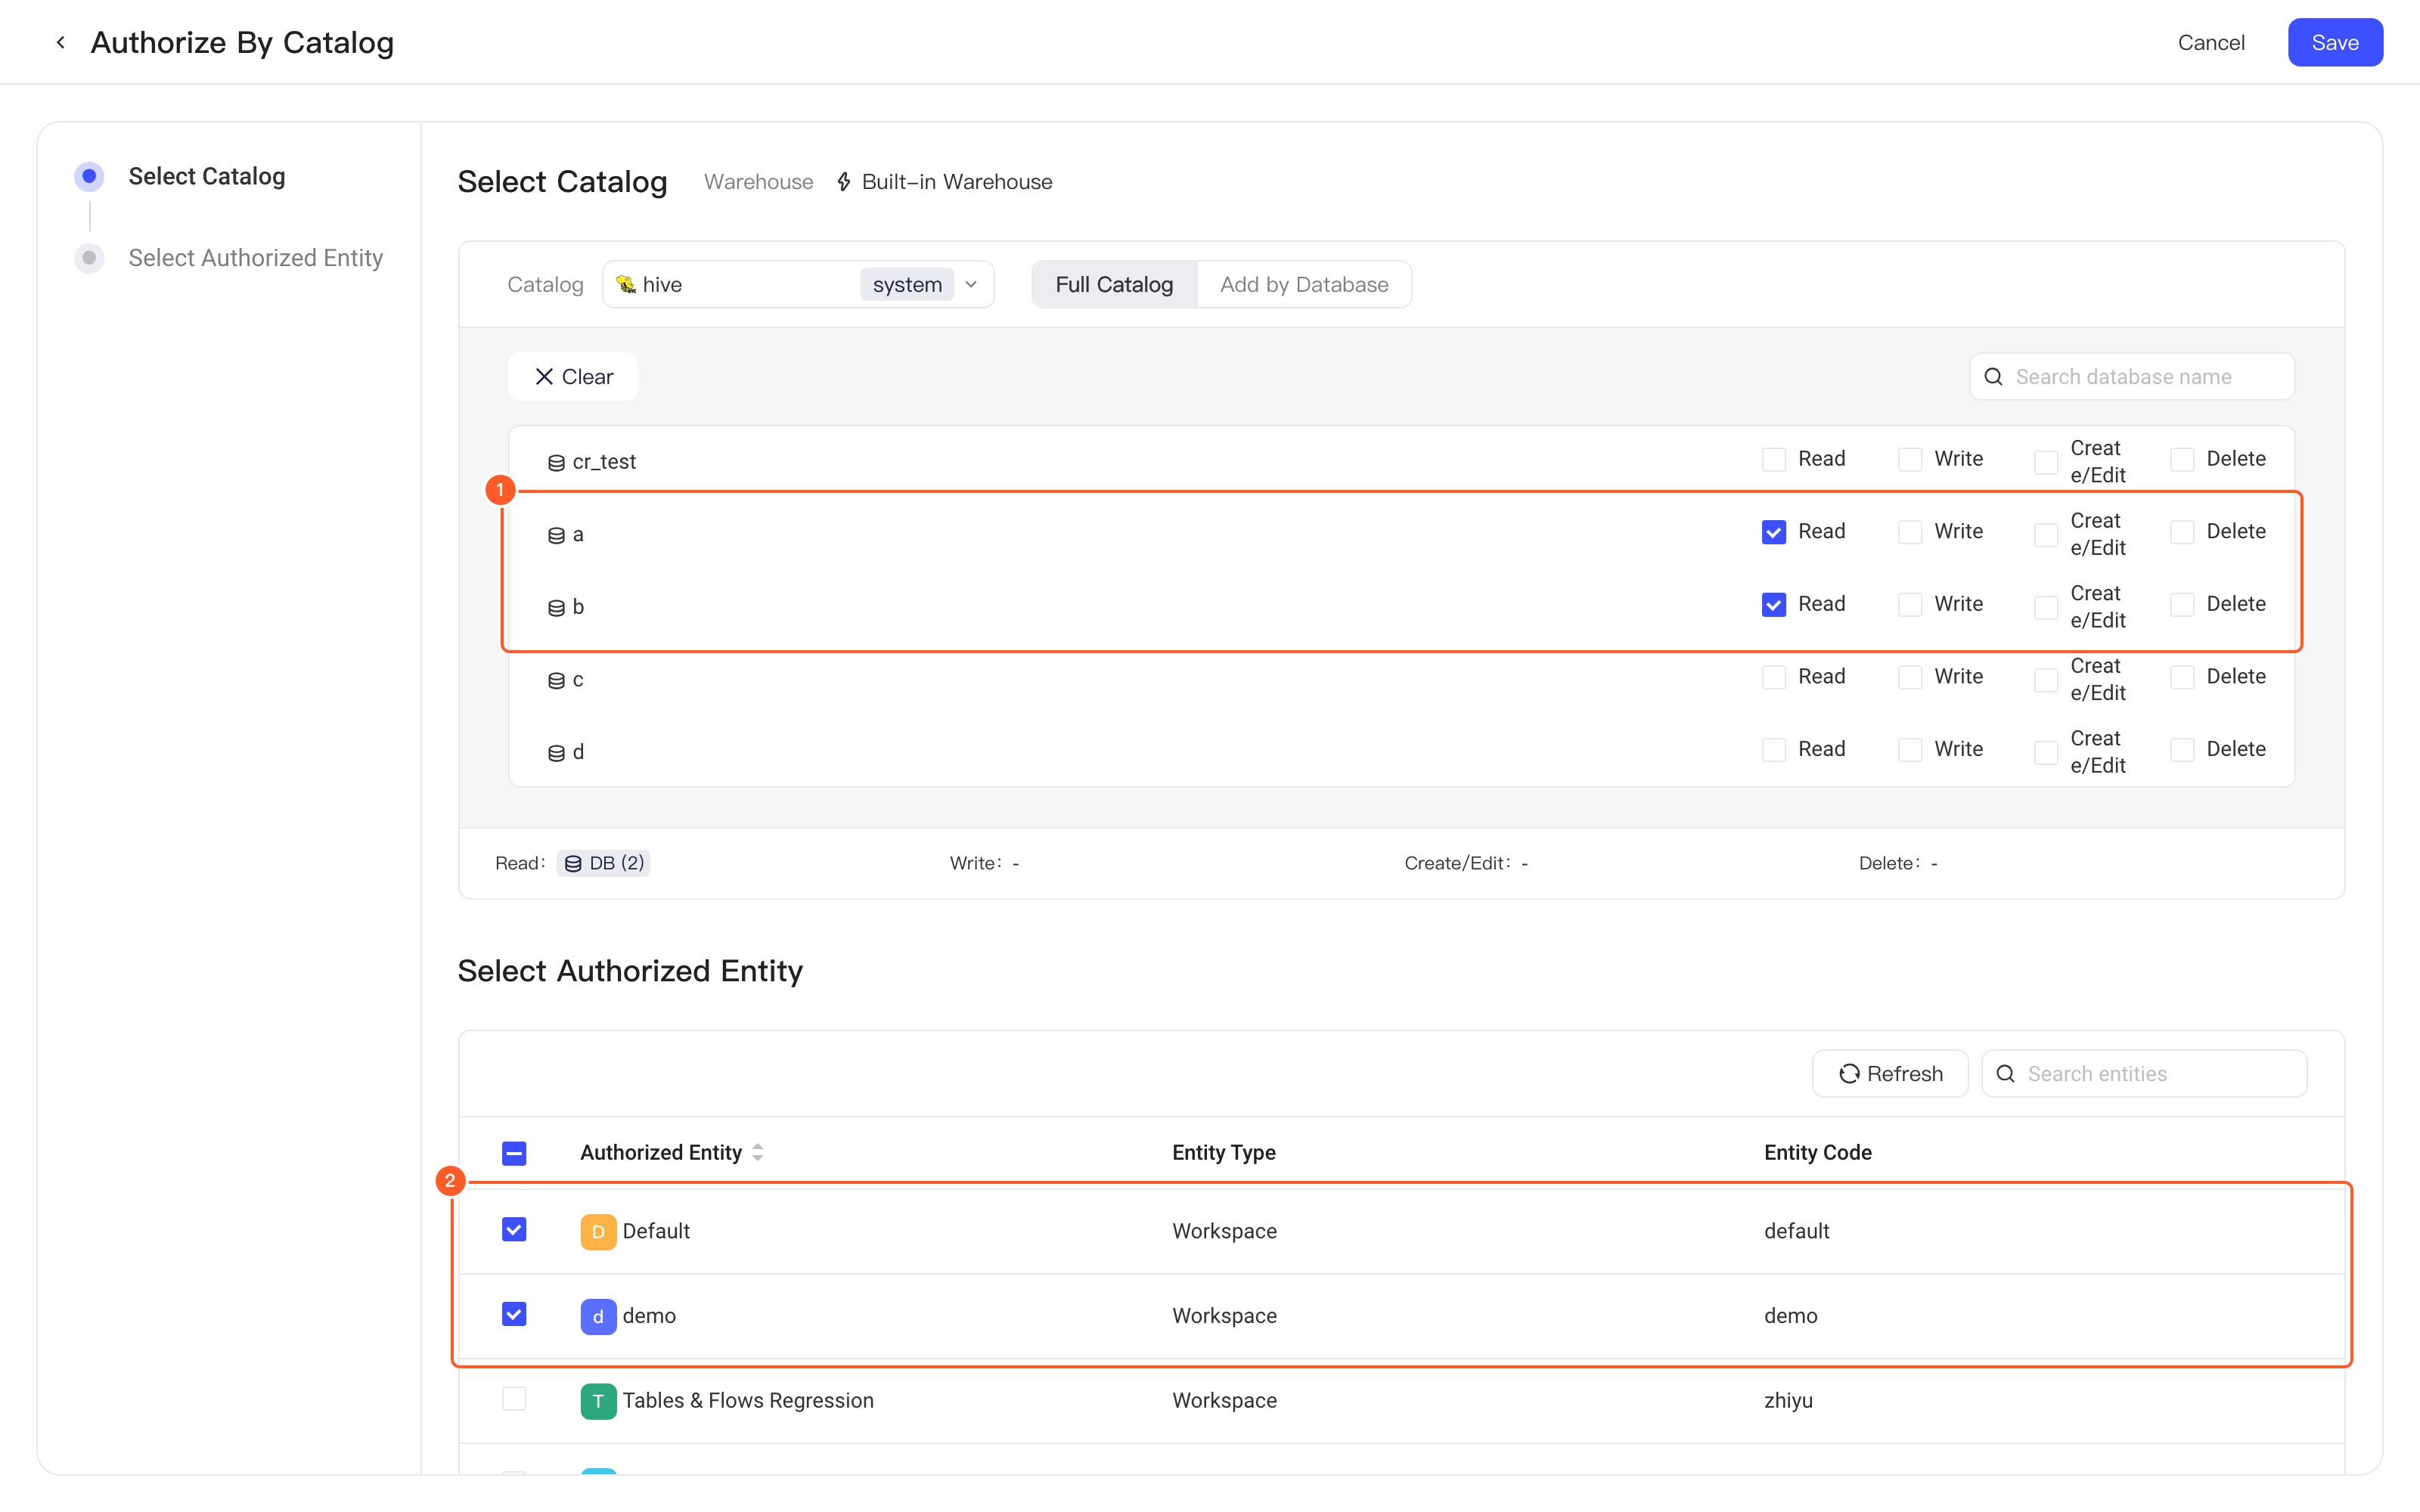
Task: Open the hive Catalog dropdown
Action: [x=798, y=284]
